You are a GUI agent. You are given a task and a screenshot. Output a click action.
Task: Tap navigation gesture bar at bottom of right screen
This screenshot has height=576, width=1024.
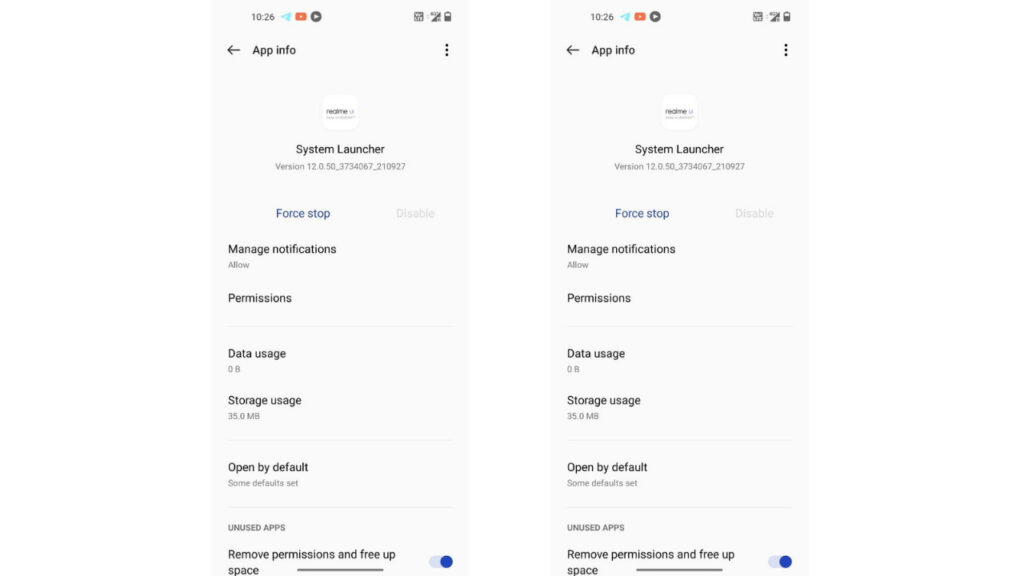point(679,570)
